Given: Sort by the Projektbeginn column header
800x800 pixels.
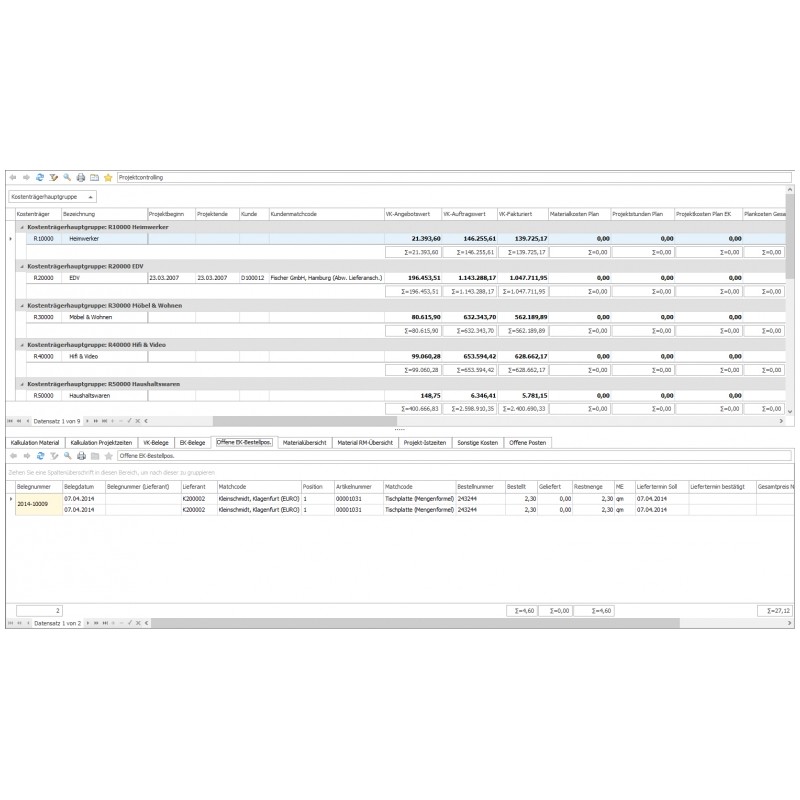Looking at the screenshot, I should pyautogui.click(x=171, y=214).
